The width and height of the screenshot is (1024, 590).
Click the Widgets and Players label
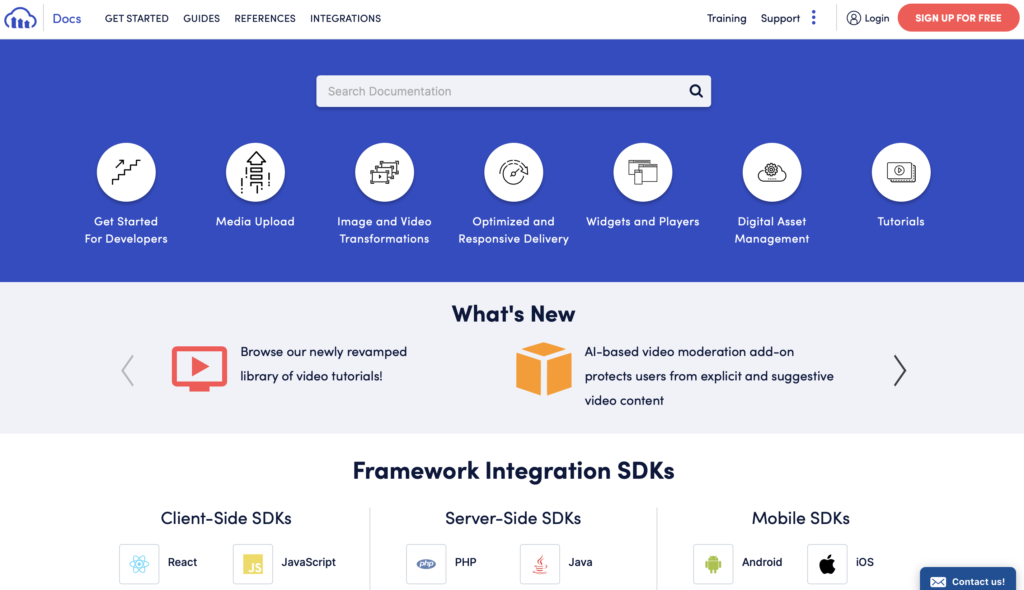click(x=643, y=221)
